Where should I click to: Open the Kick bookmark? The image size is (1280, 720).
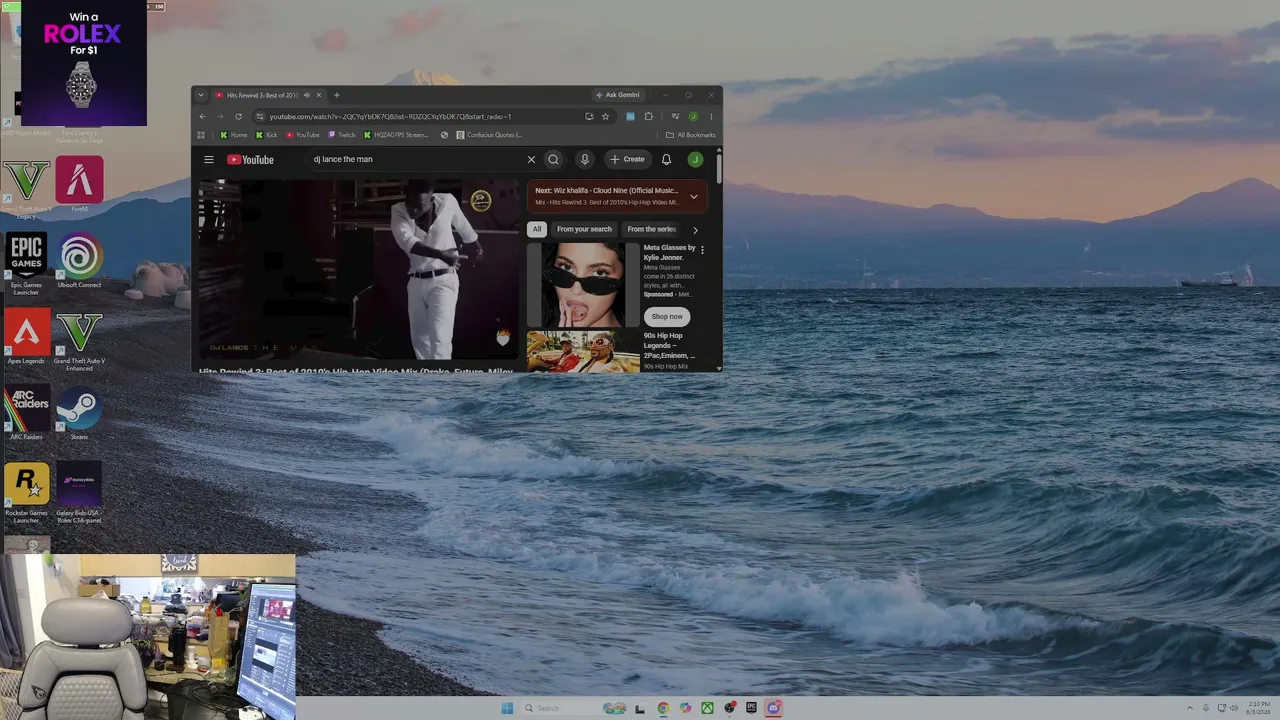(x=267, y=135)
